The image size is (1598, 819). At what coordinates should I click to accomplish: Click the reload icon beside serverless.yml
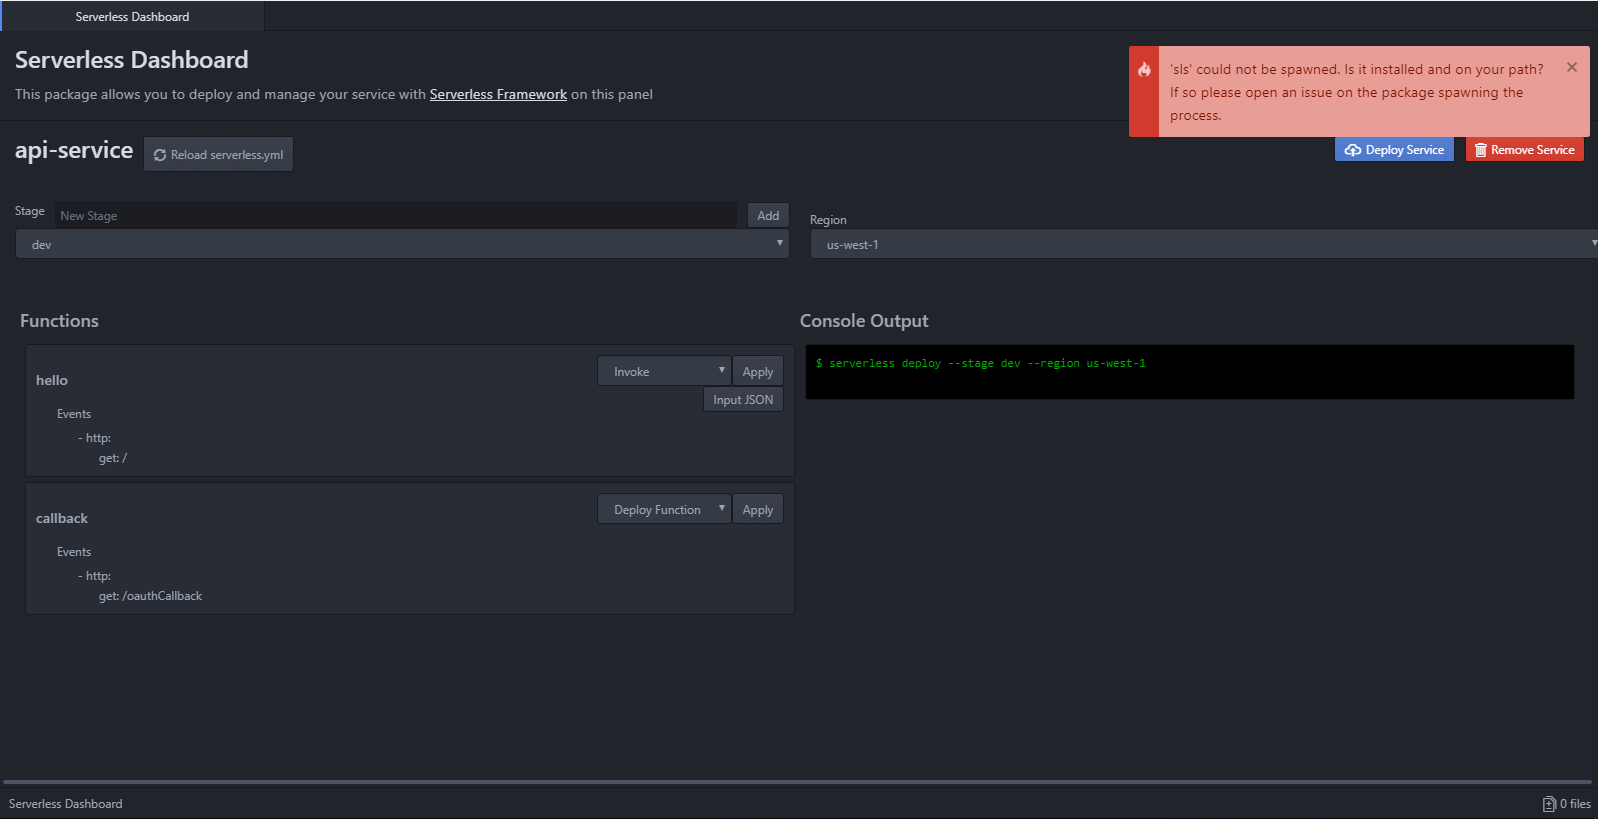pyautogui.click(x=160, y=155)
